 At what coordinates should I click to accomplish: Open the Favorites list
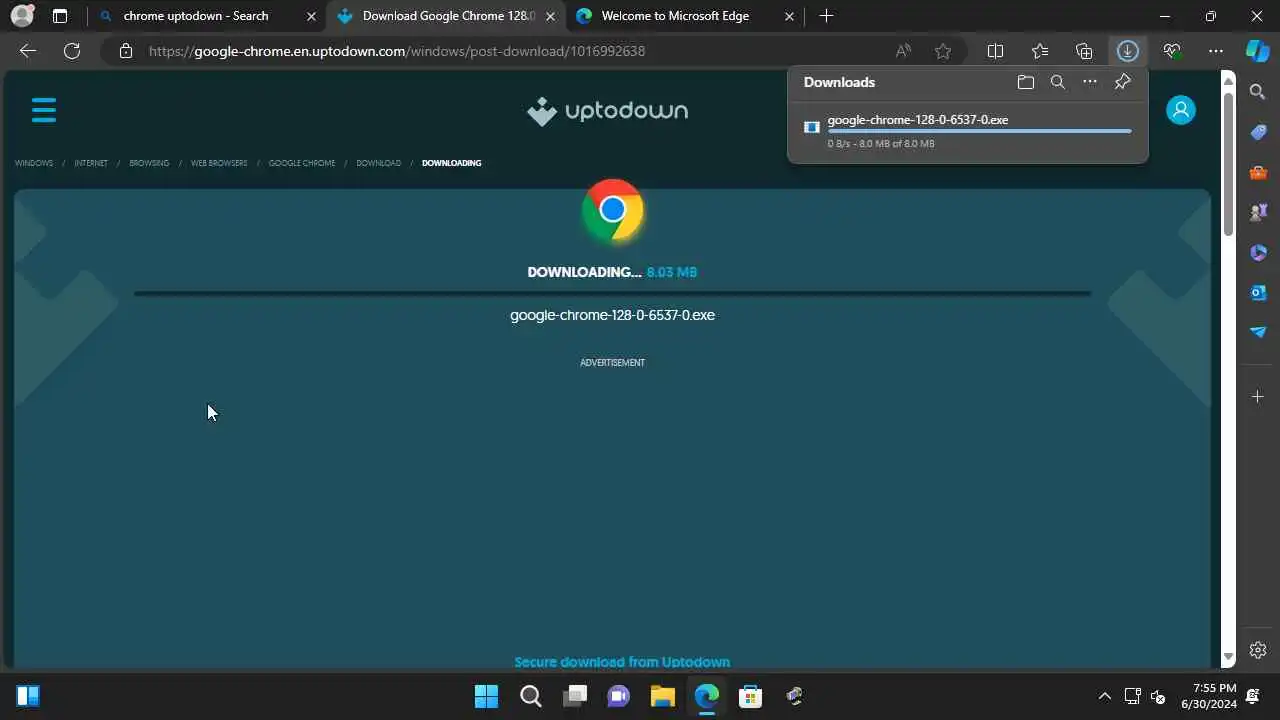[1040, 51]
